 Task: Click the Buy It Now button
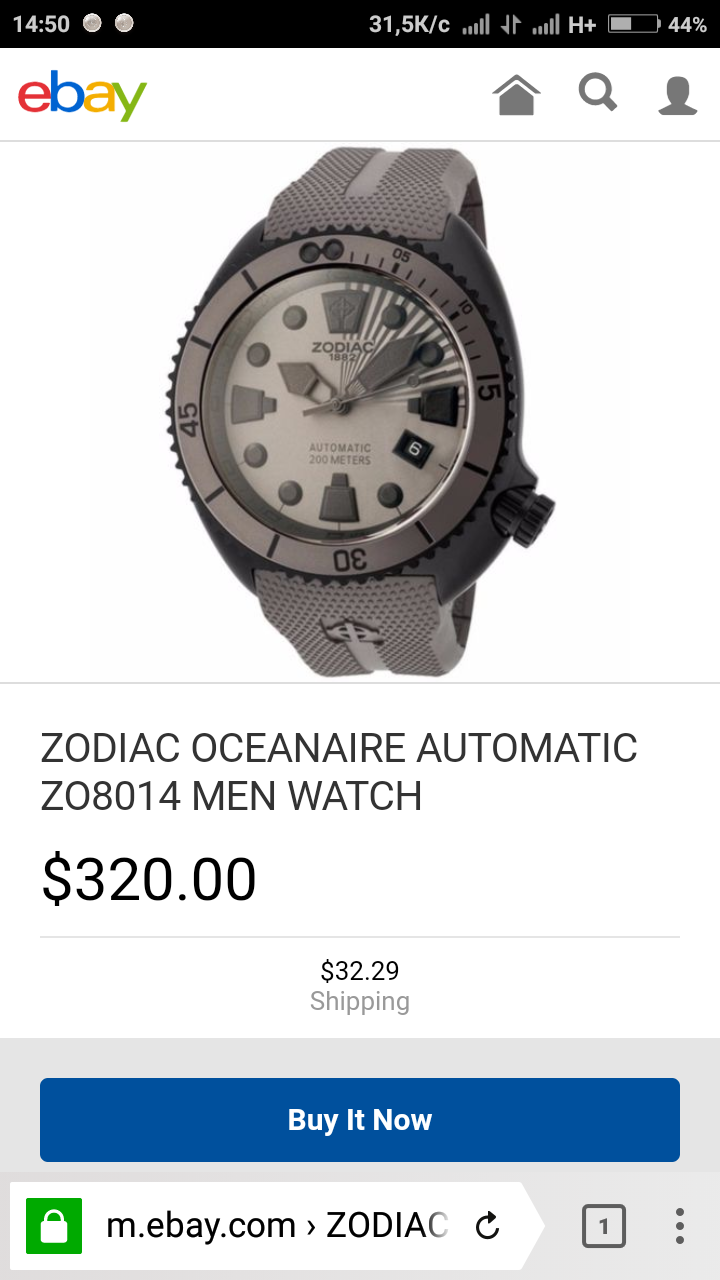[x=360, y=1120]
